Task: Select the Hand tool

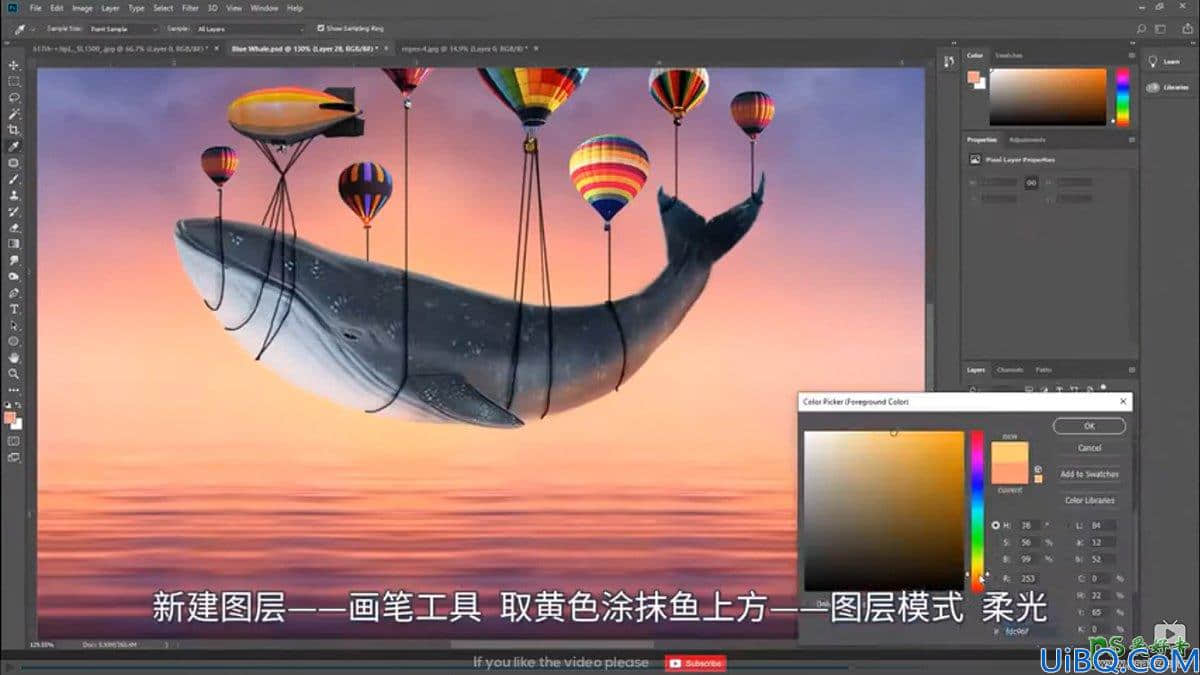Action: 14,357
